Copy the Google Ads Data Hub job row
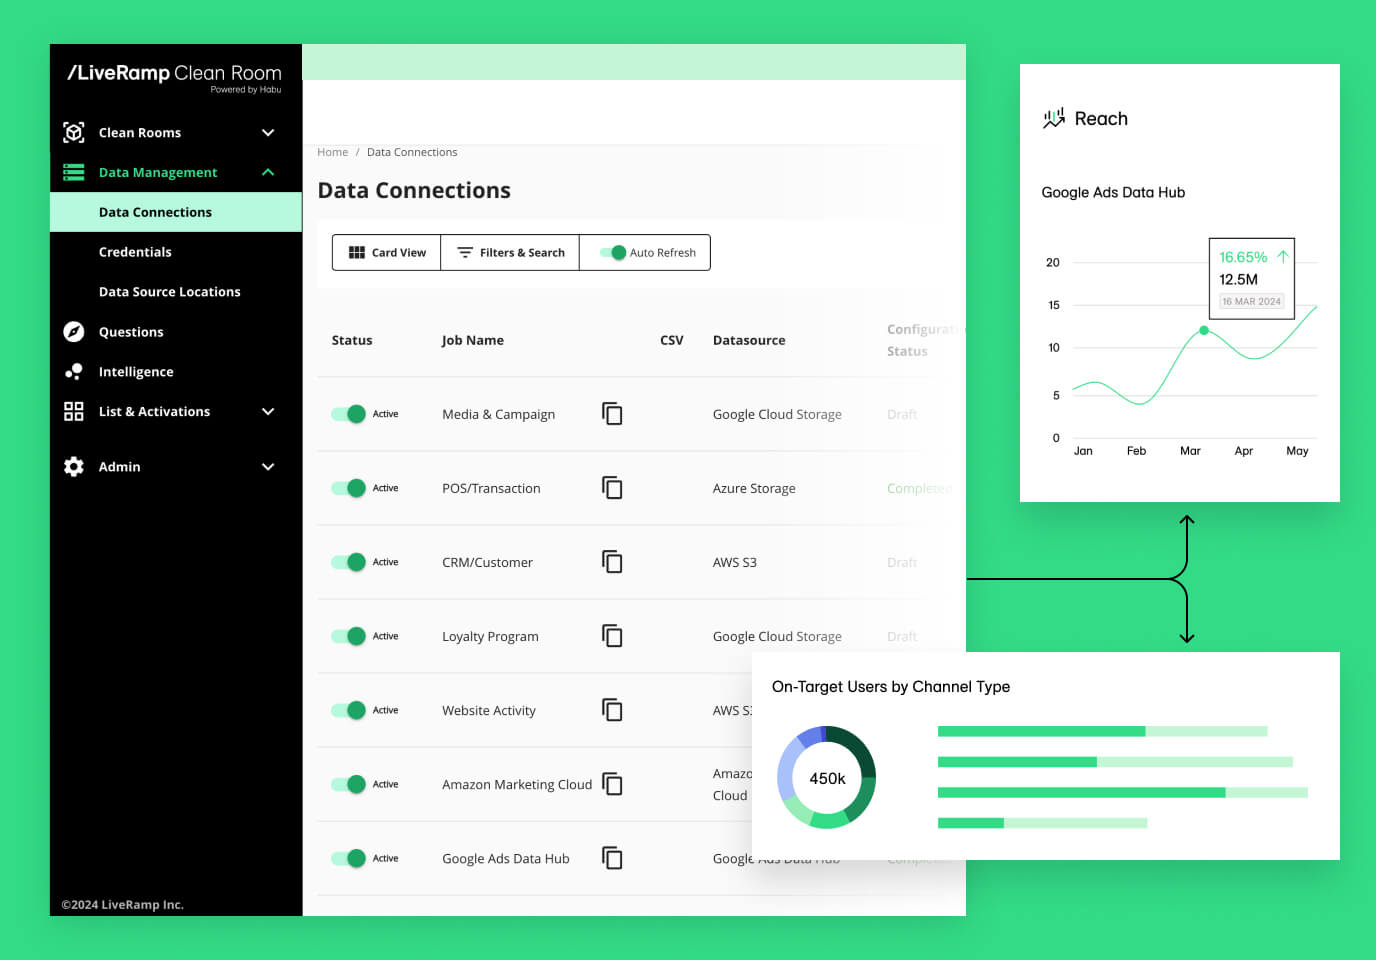The height and width of the screenshot is (964, 1380). [613, 859]
